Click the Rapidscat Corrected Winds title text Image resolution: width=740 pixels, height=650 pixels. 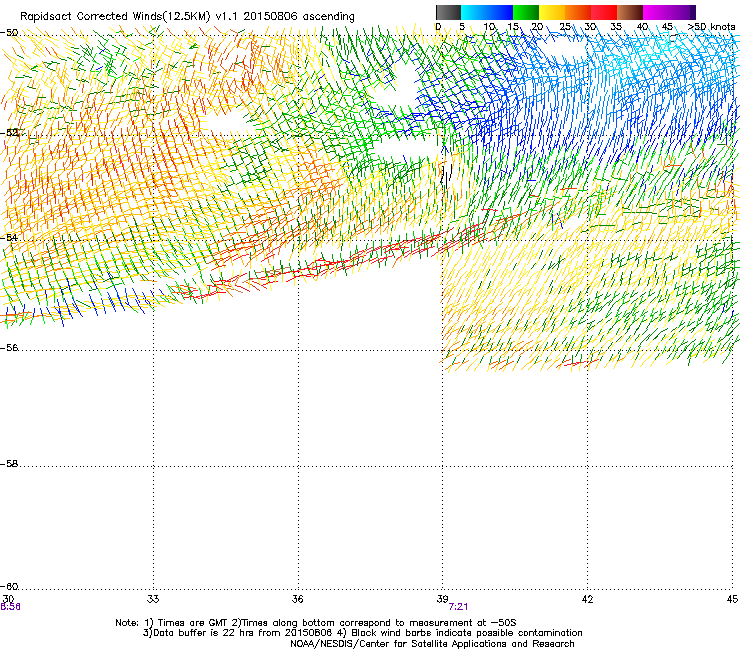click(187, 17)
